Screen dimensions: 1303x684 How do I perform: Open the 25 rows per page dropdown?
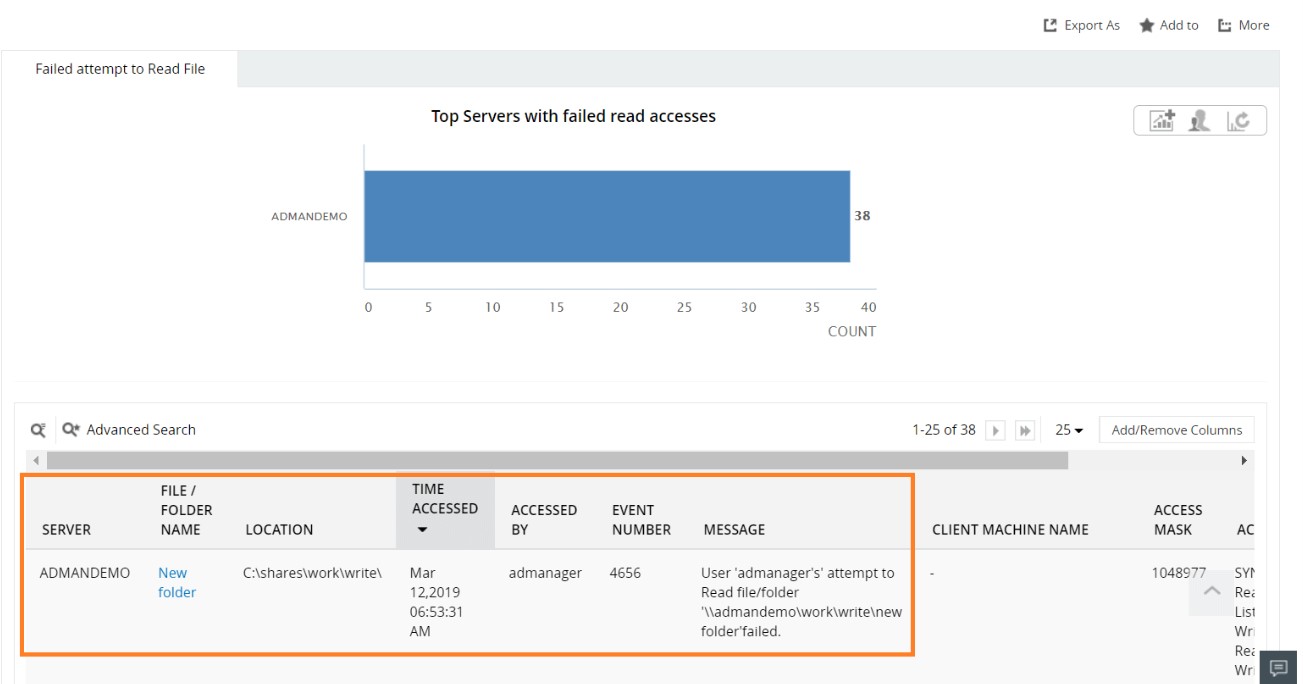pyautogui.click(x=1066, y=429)
